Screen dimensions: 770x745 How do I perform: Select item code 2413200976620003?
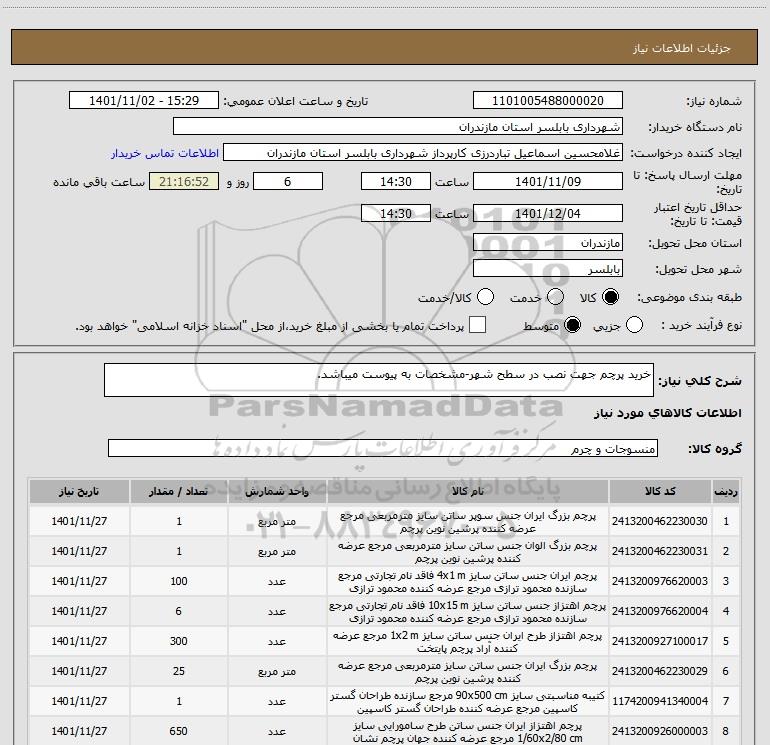point(660,581)
